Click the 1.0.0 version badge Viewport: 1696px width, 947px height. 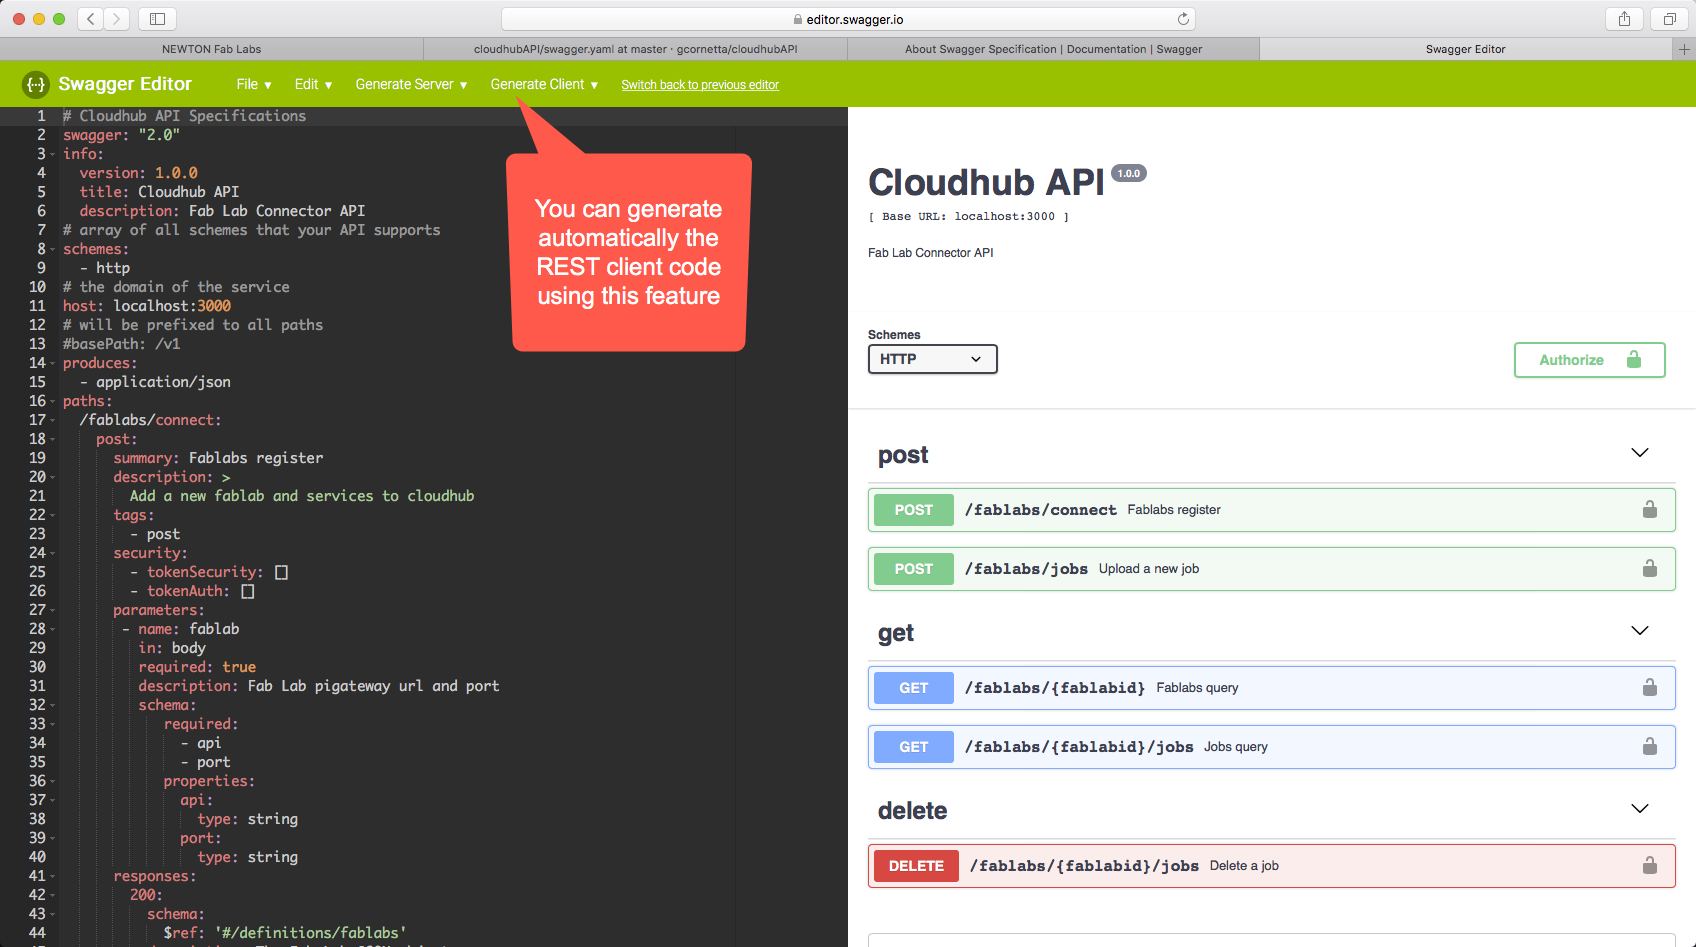(x=1129, y=173)
